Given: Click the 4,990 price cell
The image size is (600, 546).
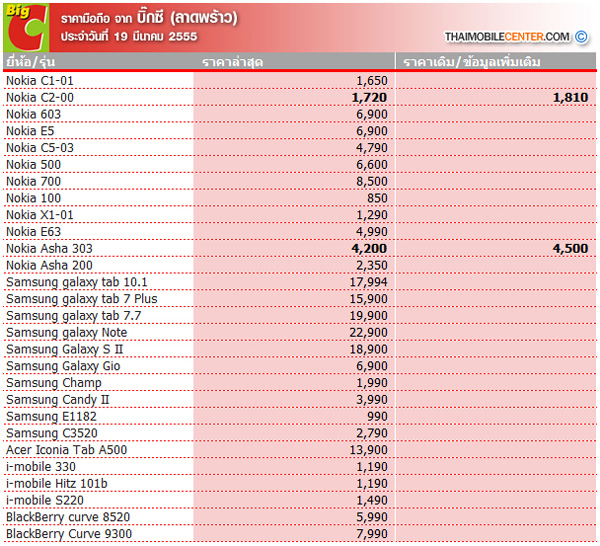Looking at the screenshot, I should click(x=372, y=232).
